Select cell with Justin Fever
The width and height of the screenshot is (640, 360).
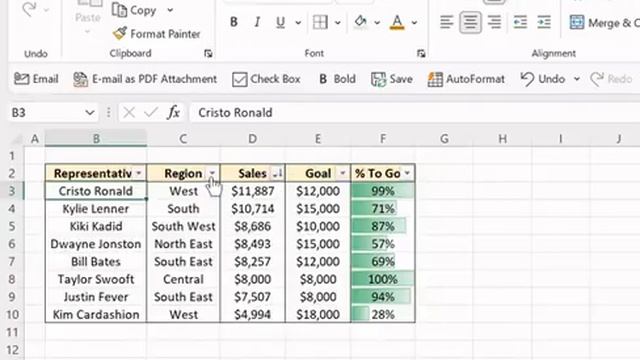pyautogui.click(x=96, y=297)
